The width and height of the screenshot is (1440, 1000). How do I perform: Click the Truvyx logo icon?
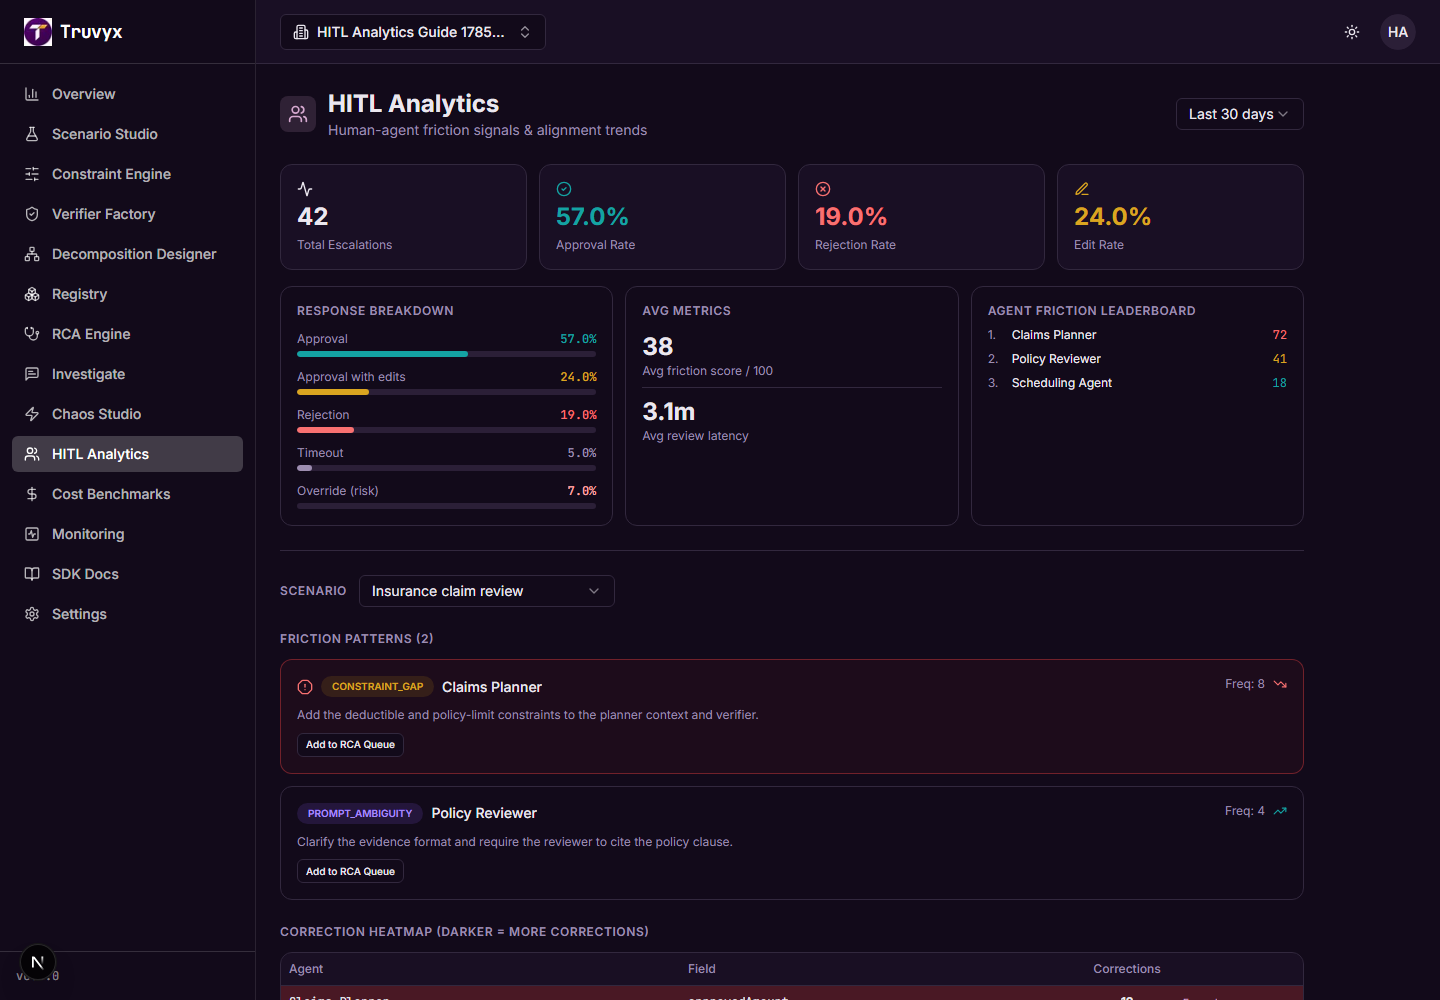(x=38, y=32)
